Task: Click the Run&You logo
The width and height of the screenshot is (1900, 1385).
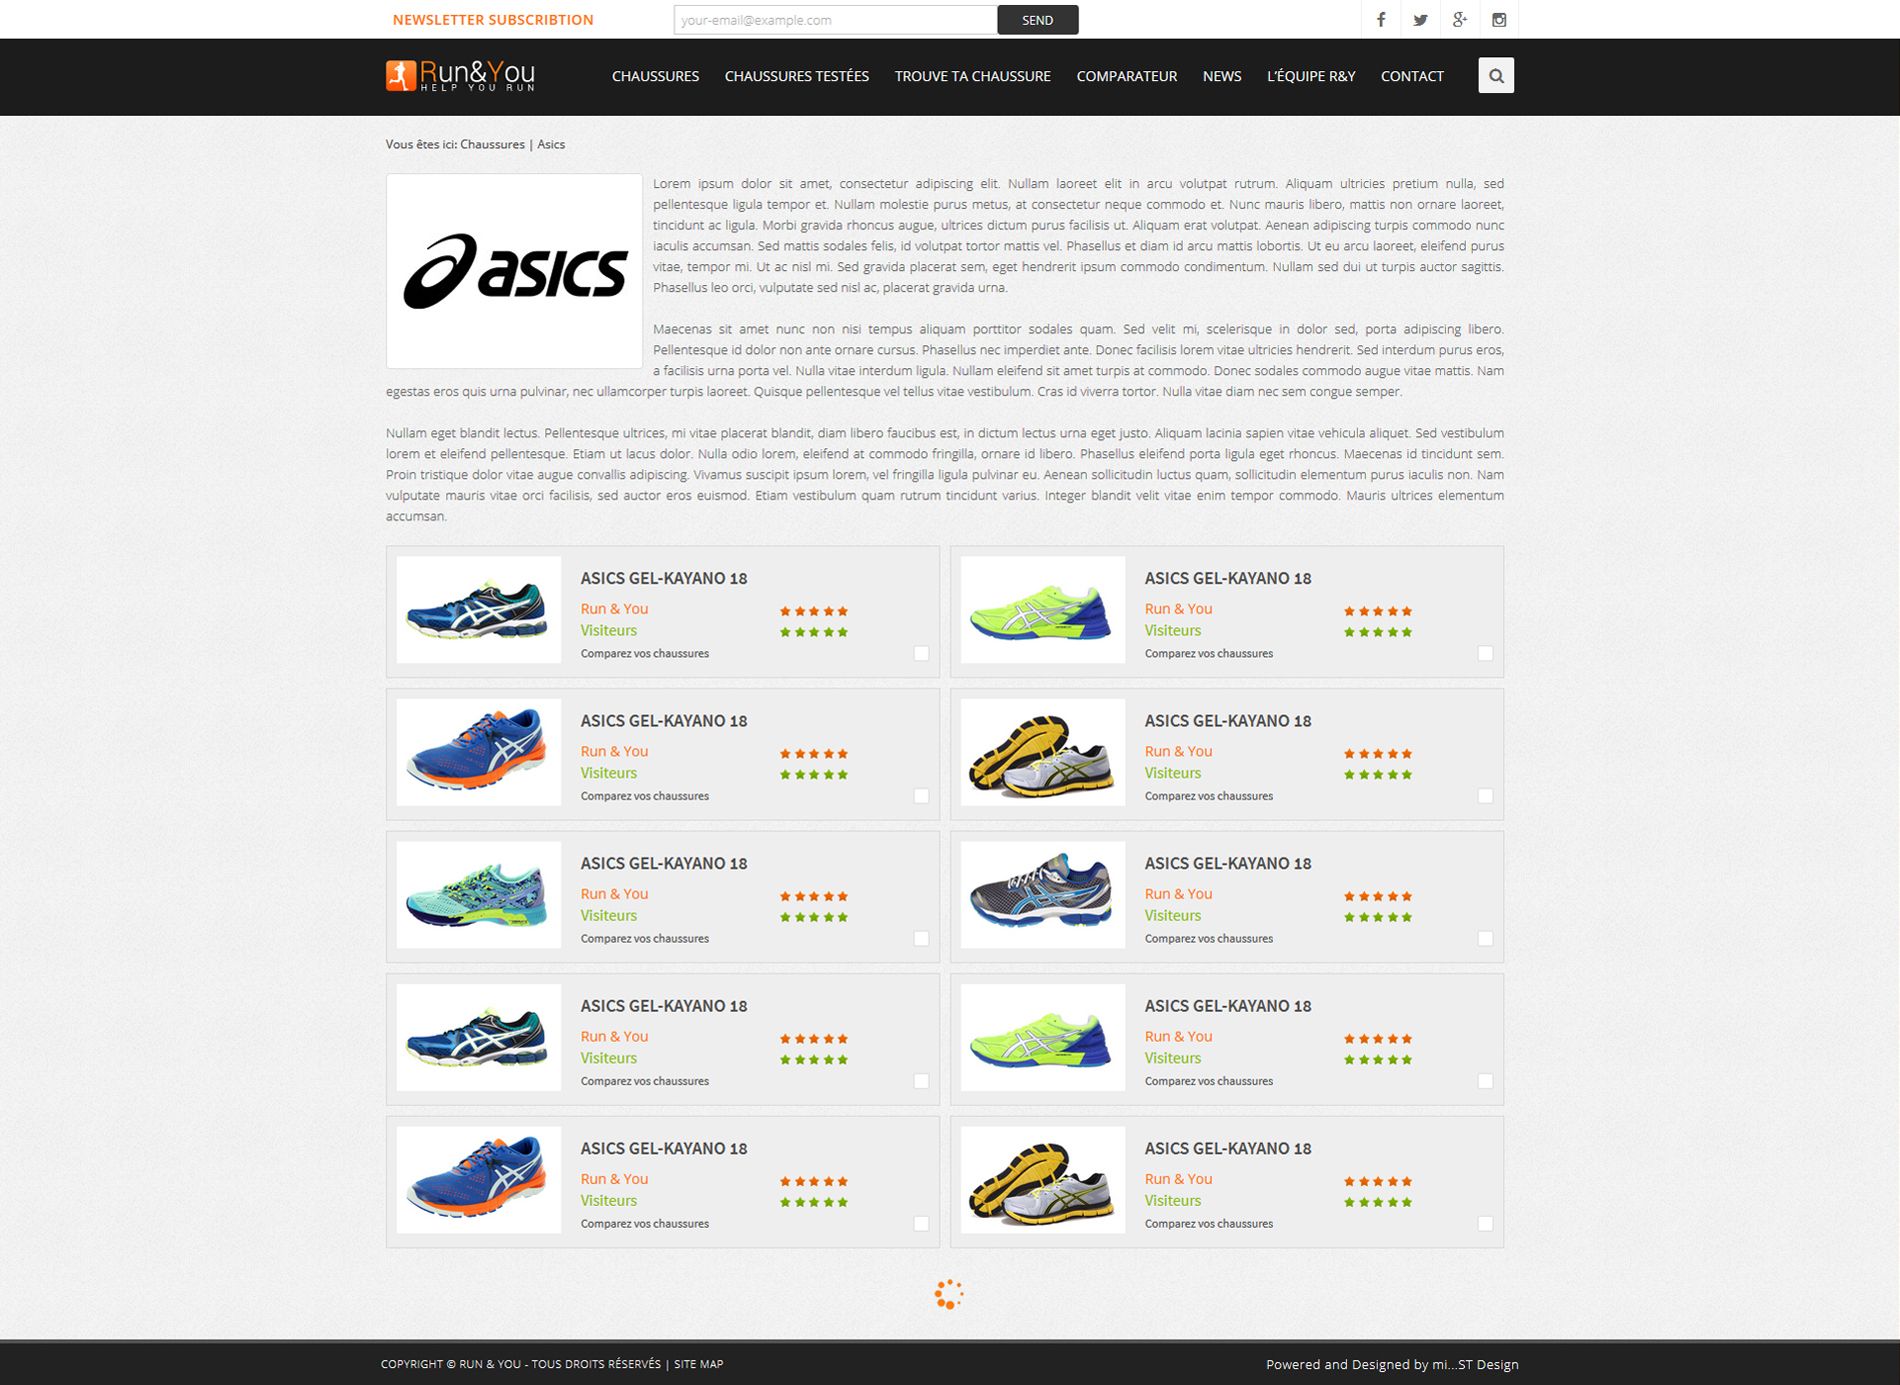Action: pyautogui.click(x=460, y=75)
